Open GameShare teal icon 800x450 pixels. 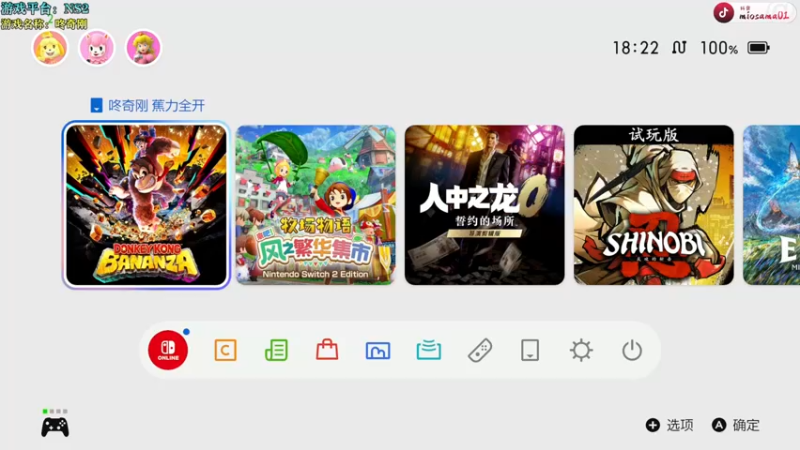tap(429, 351)
